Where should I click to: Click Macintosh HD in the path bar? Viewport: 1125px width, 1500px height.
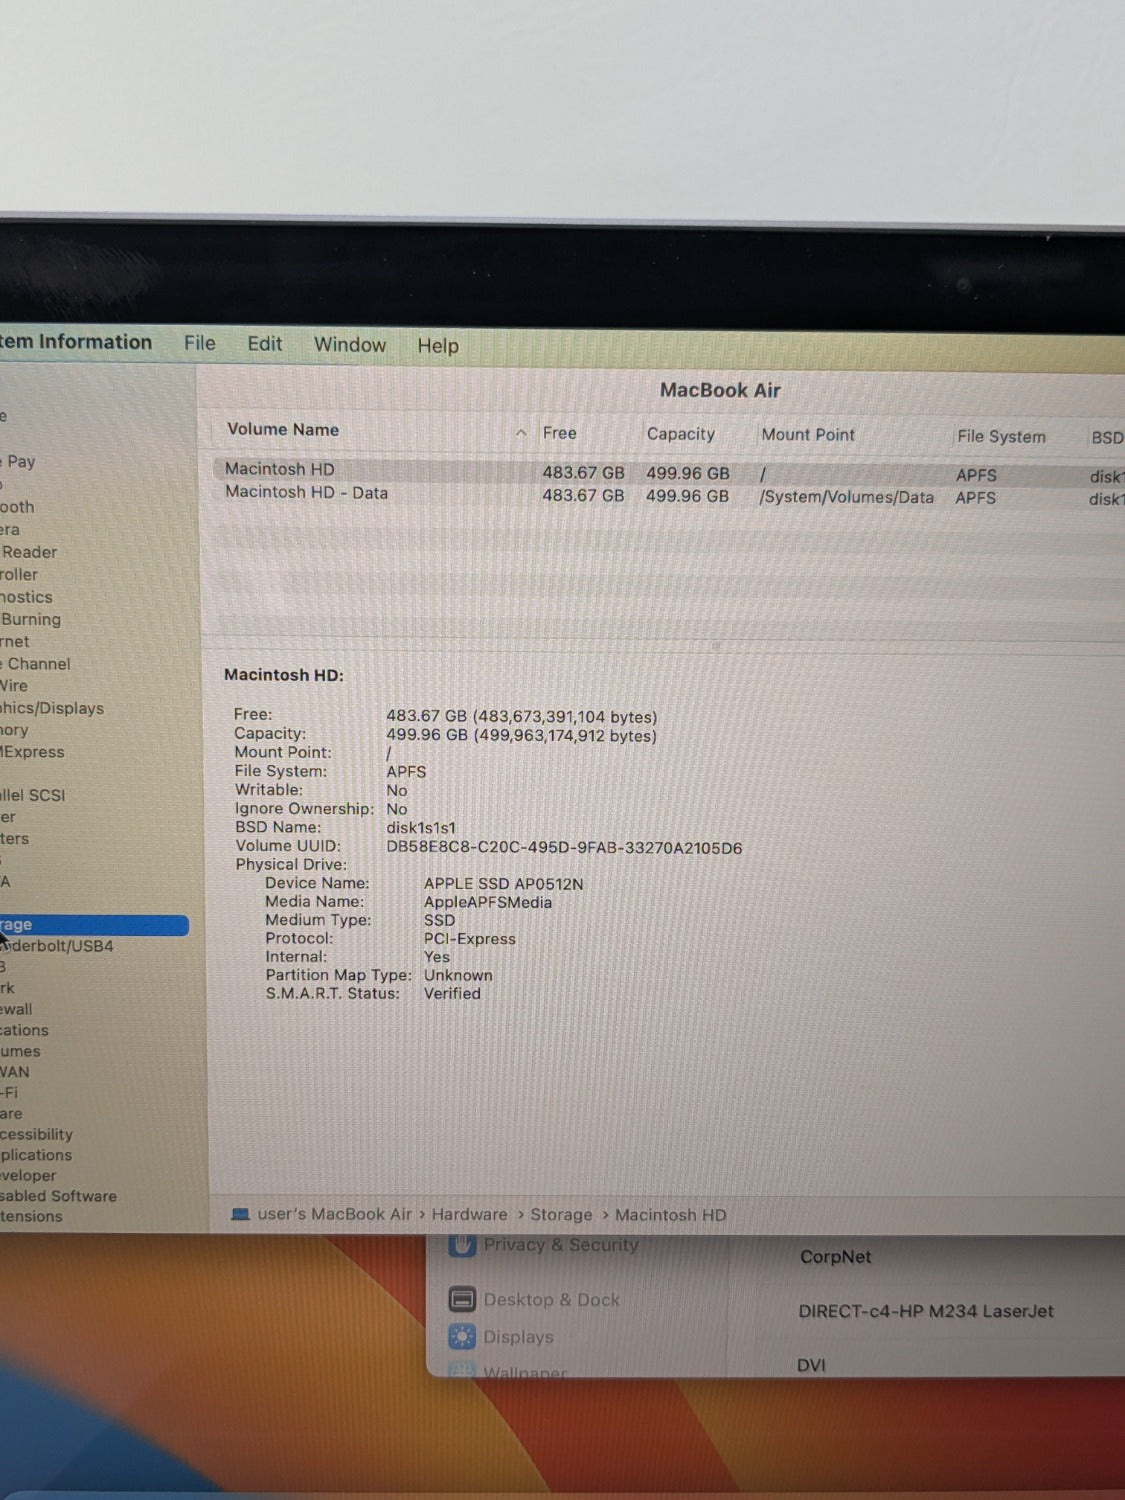click(671, 1215)
